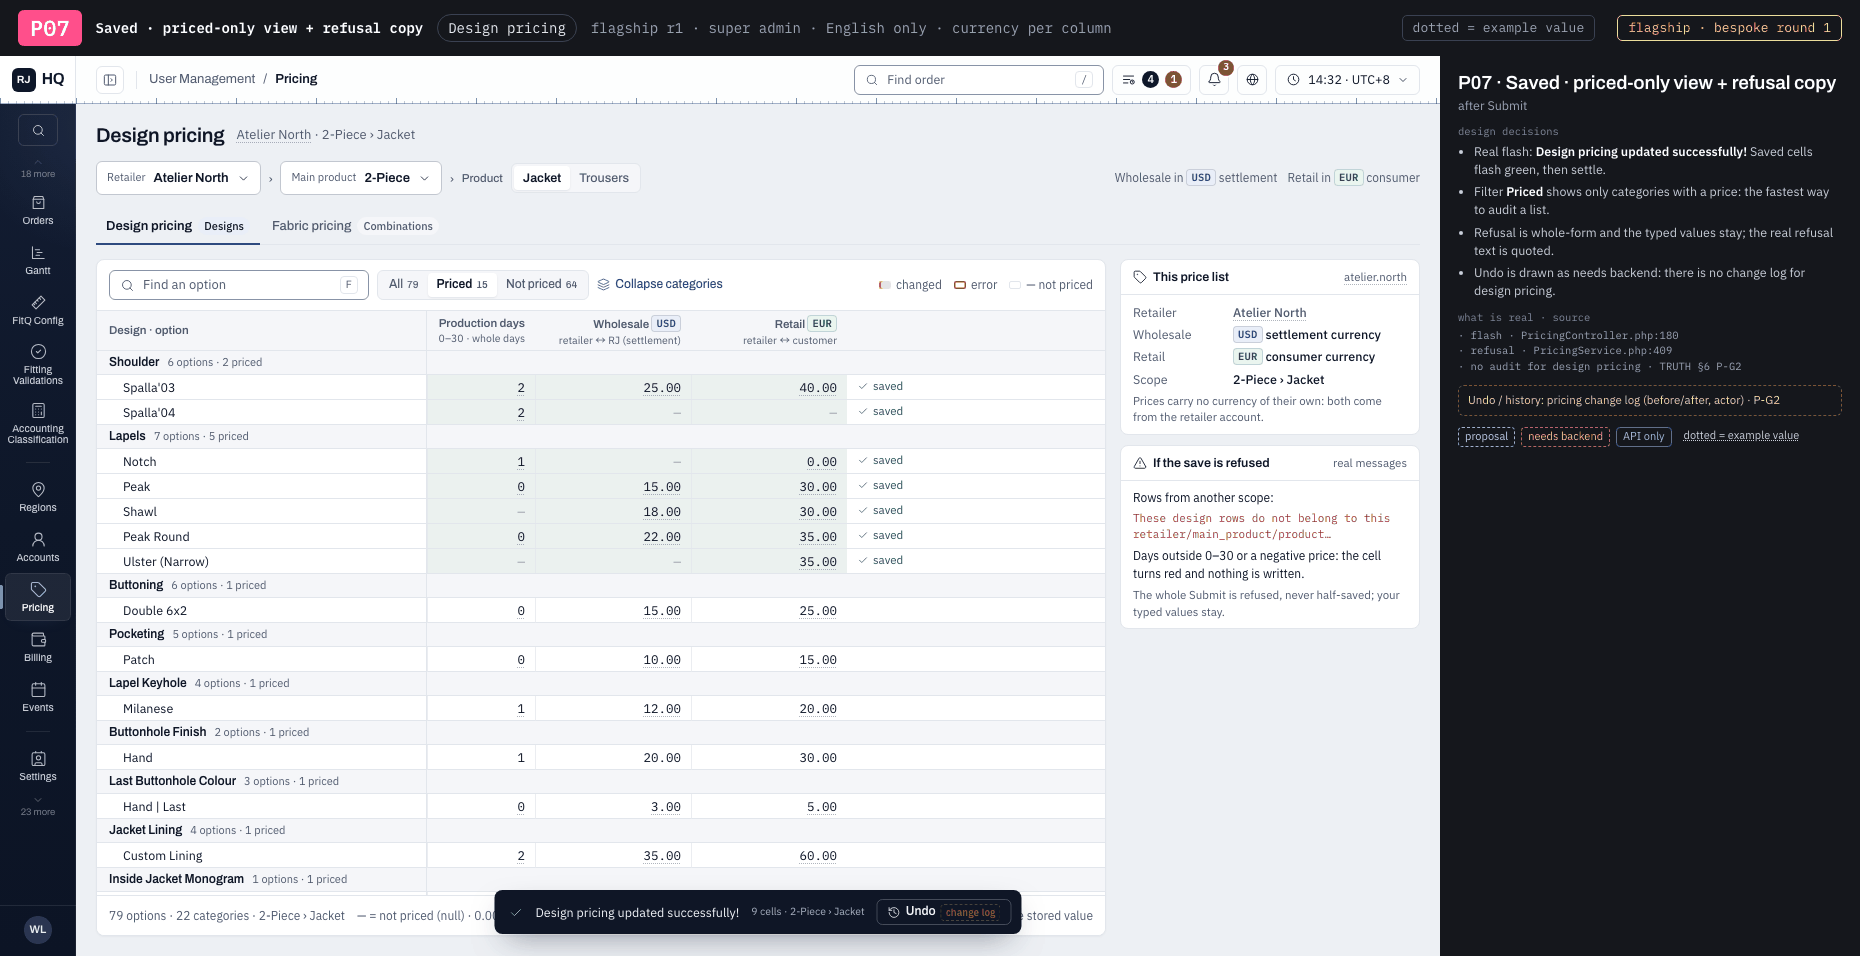Open the Retailer Atelier North dropdown
Image resolution: width=1860 pixels, height=956 pixels.
coord(178,178)
